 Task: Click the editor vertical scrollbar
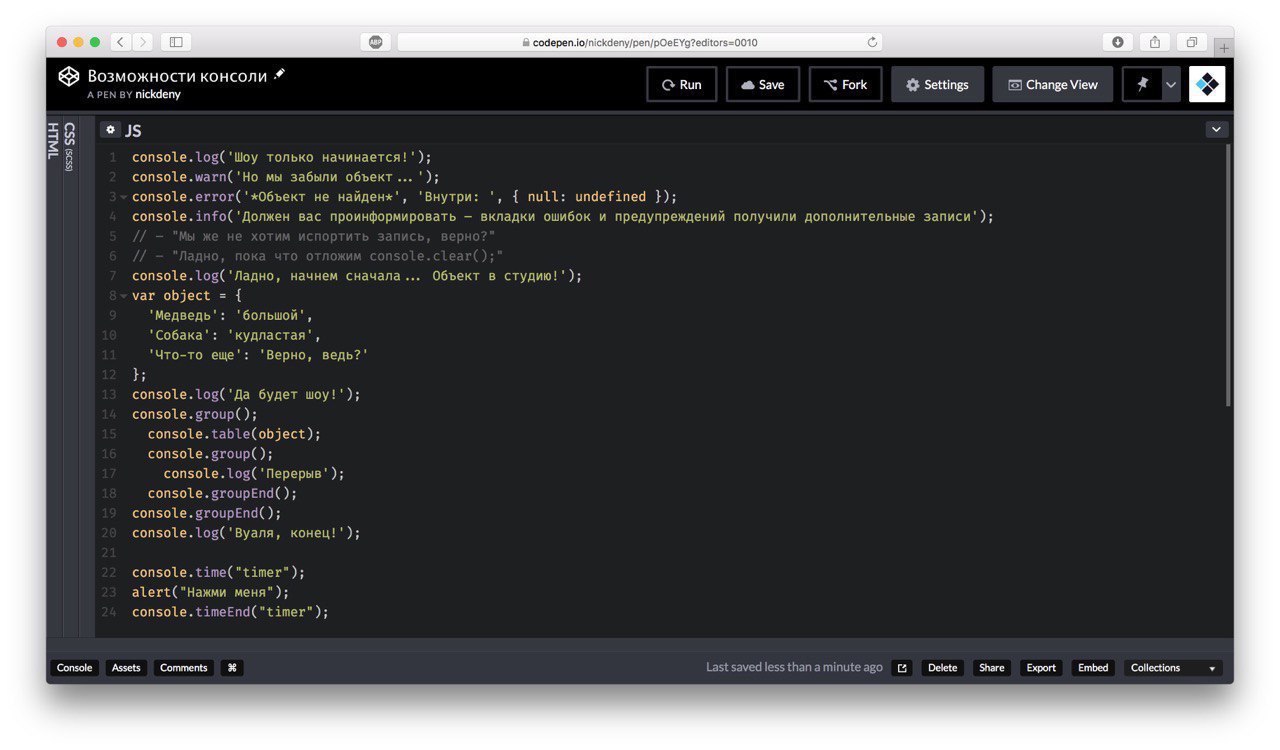tap(1228, 275)
